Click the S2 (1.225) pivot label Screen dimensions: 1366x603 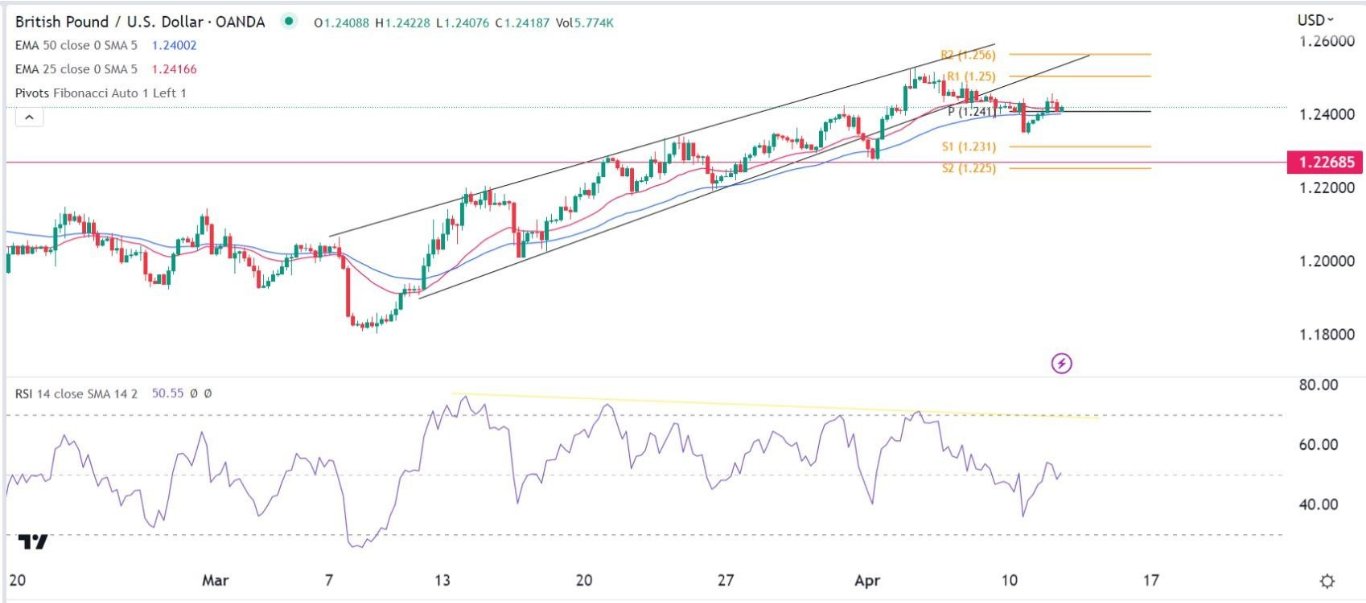[x=967, y=169]
